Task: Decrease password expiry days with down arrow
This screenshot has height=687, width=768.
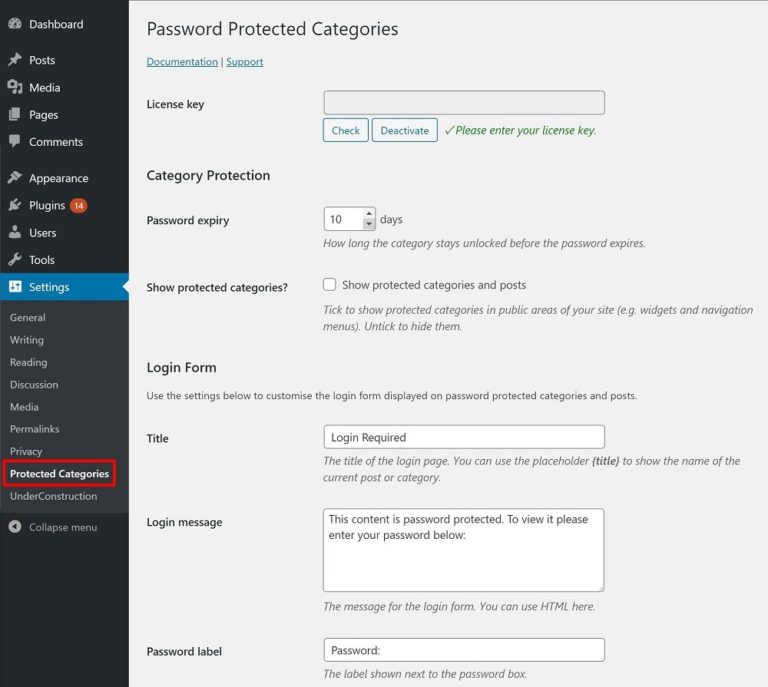Action: 369,224
